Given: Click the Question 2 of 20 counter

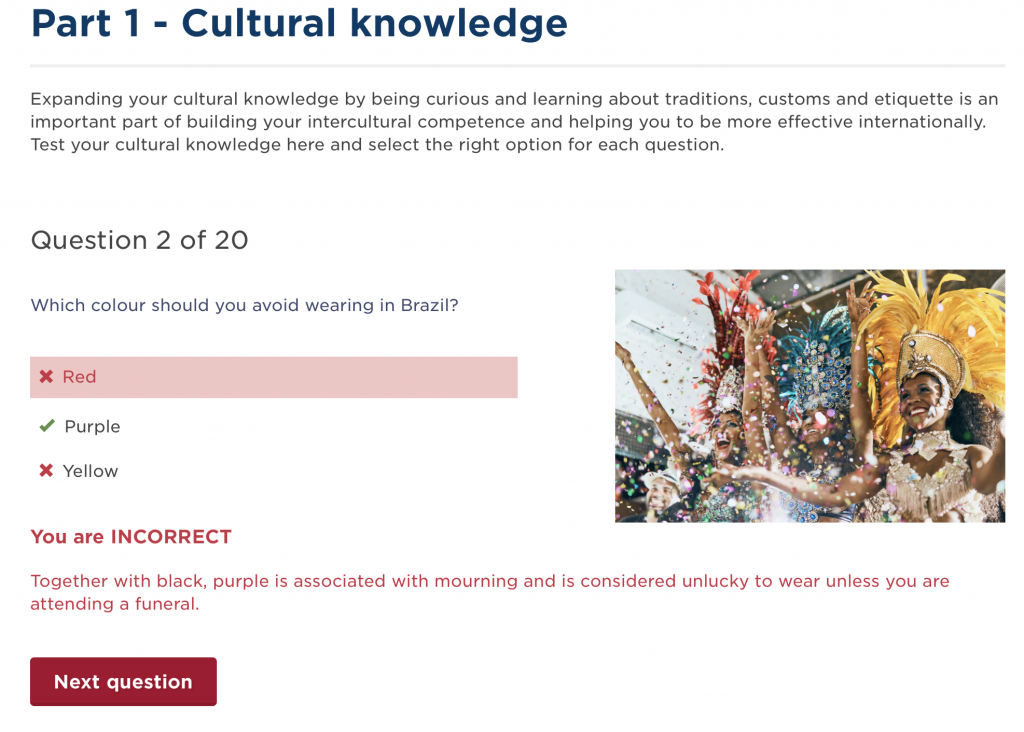Looking at the screenshot, I should pos(139,240).
